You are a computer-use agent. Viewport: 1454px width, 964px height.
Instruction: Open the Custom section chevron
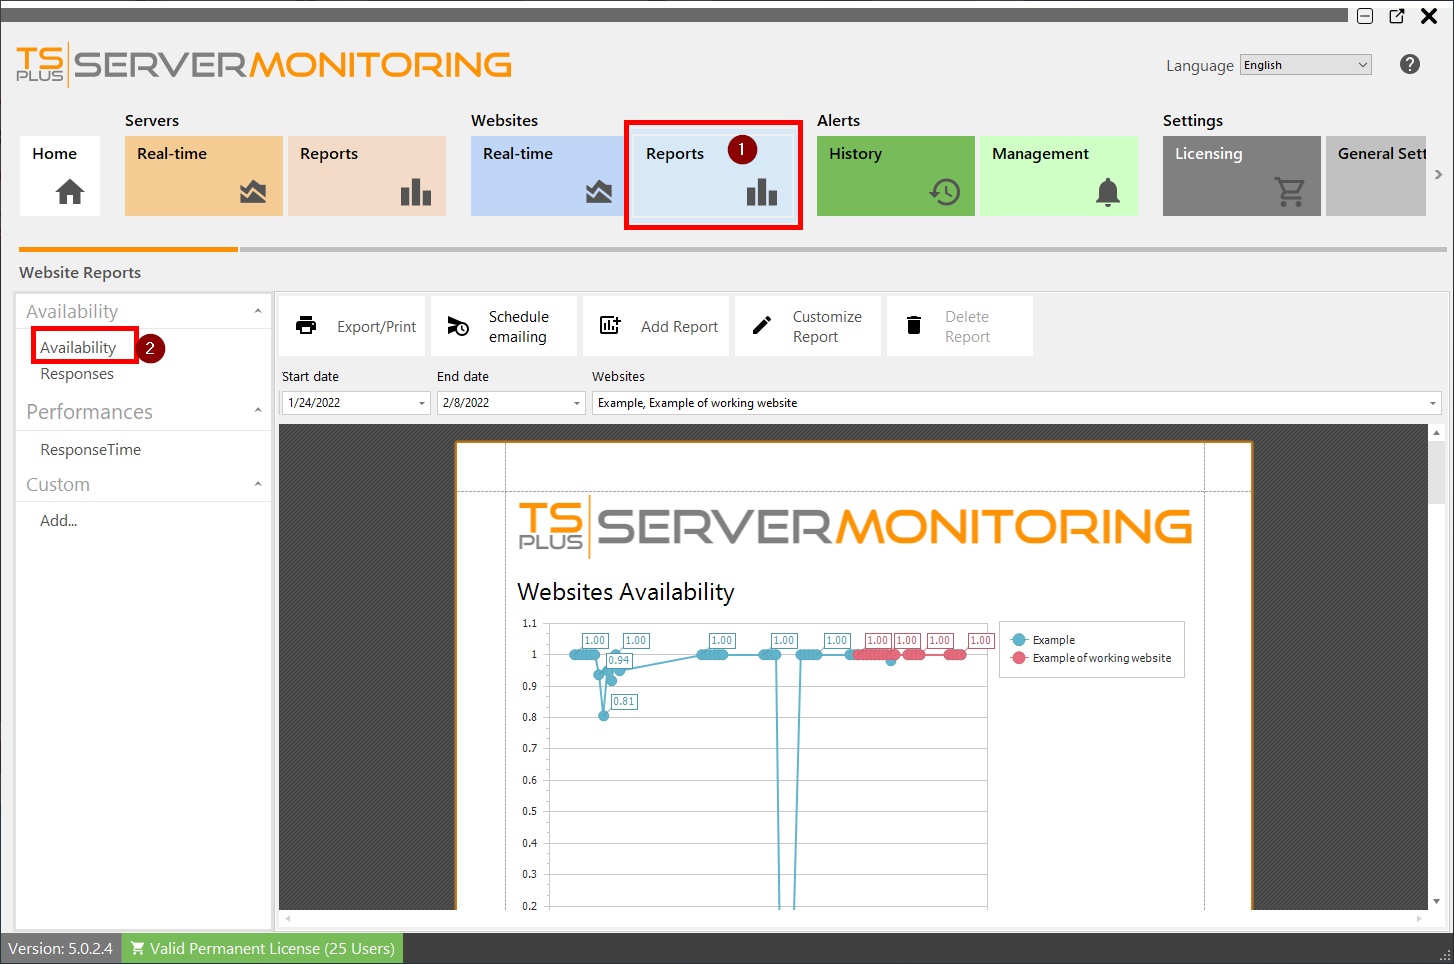pos(257,484)
